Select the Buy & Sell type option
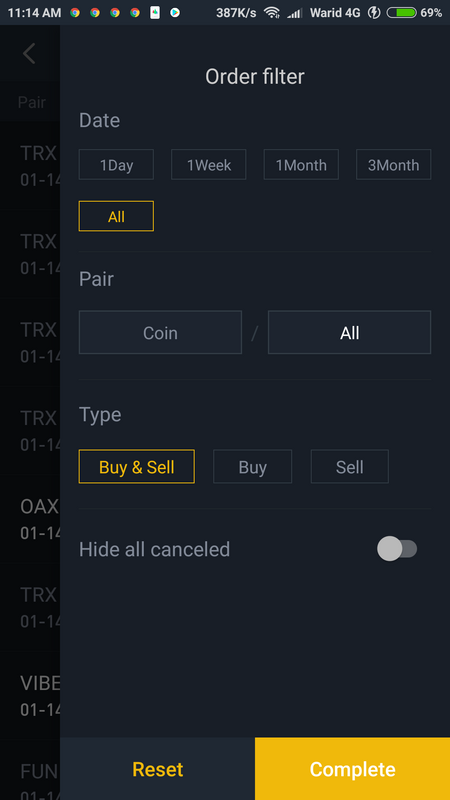 click(137, 466)
